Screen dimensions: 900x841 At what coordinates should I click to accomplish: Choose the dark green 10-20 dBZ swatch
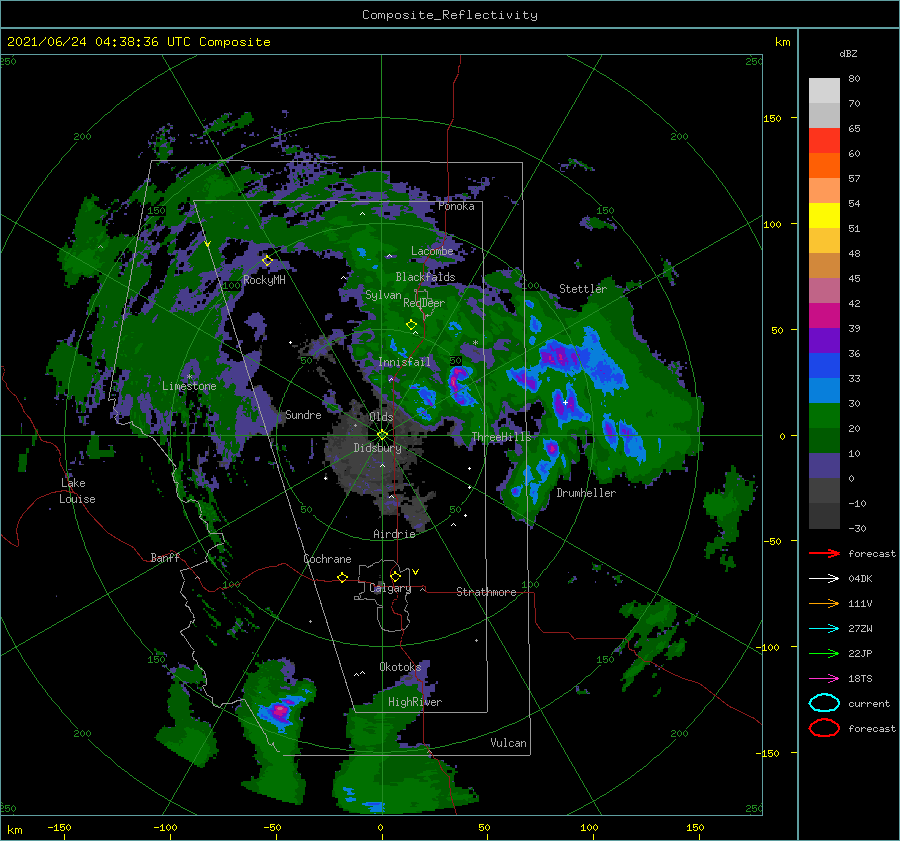(824, 440)
